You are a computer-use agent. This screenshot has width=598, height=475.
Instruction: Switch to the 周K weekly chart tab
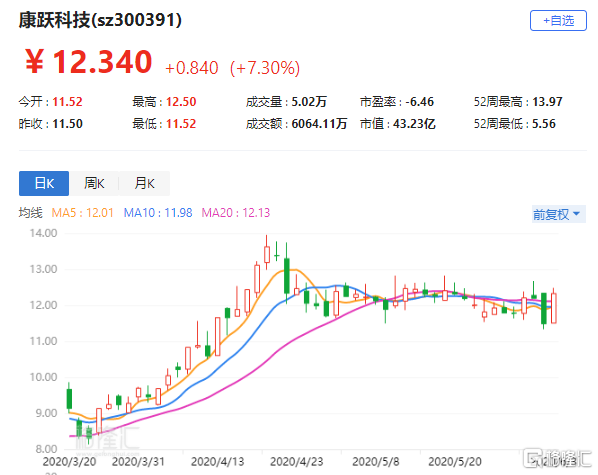94,184
